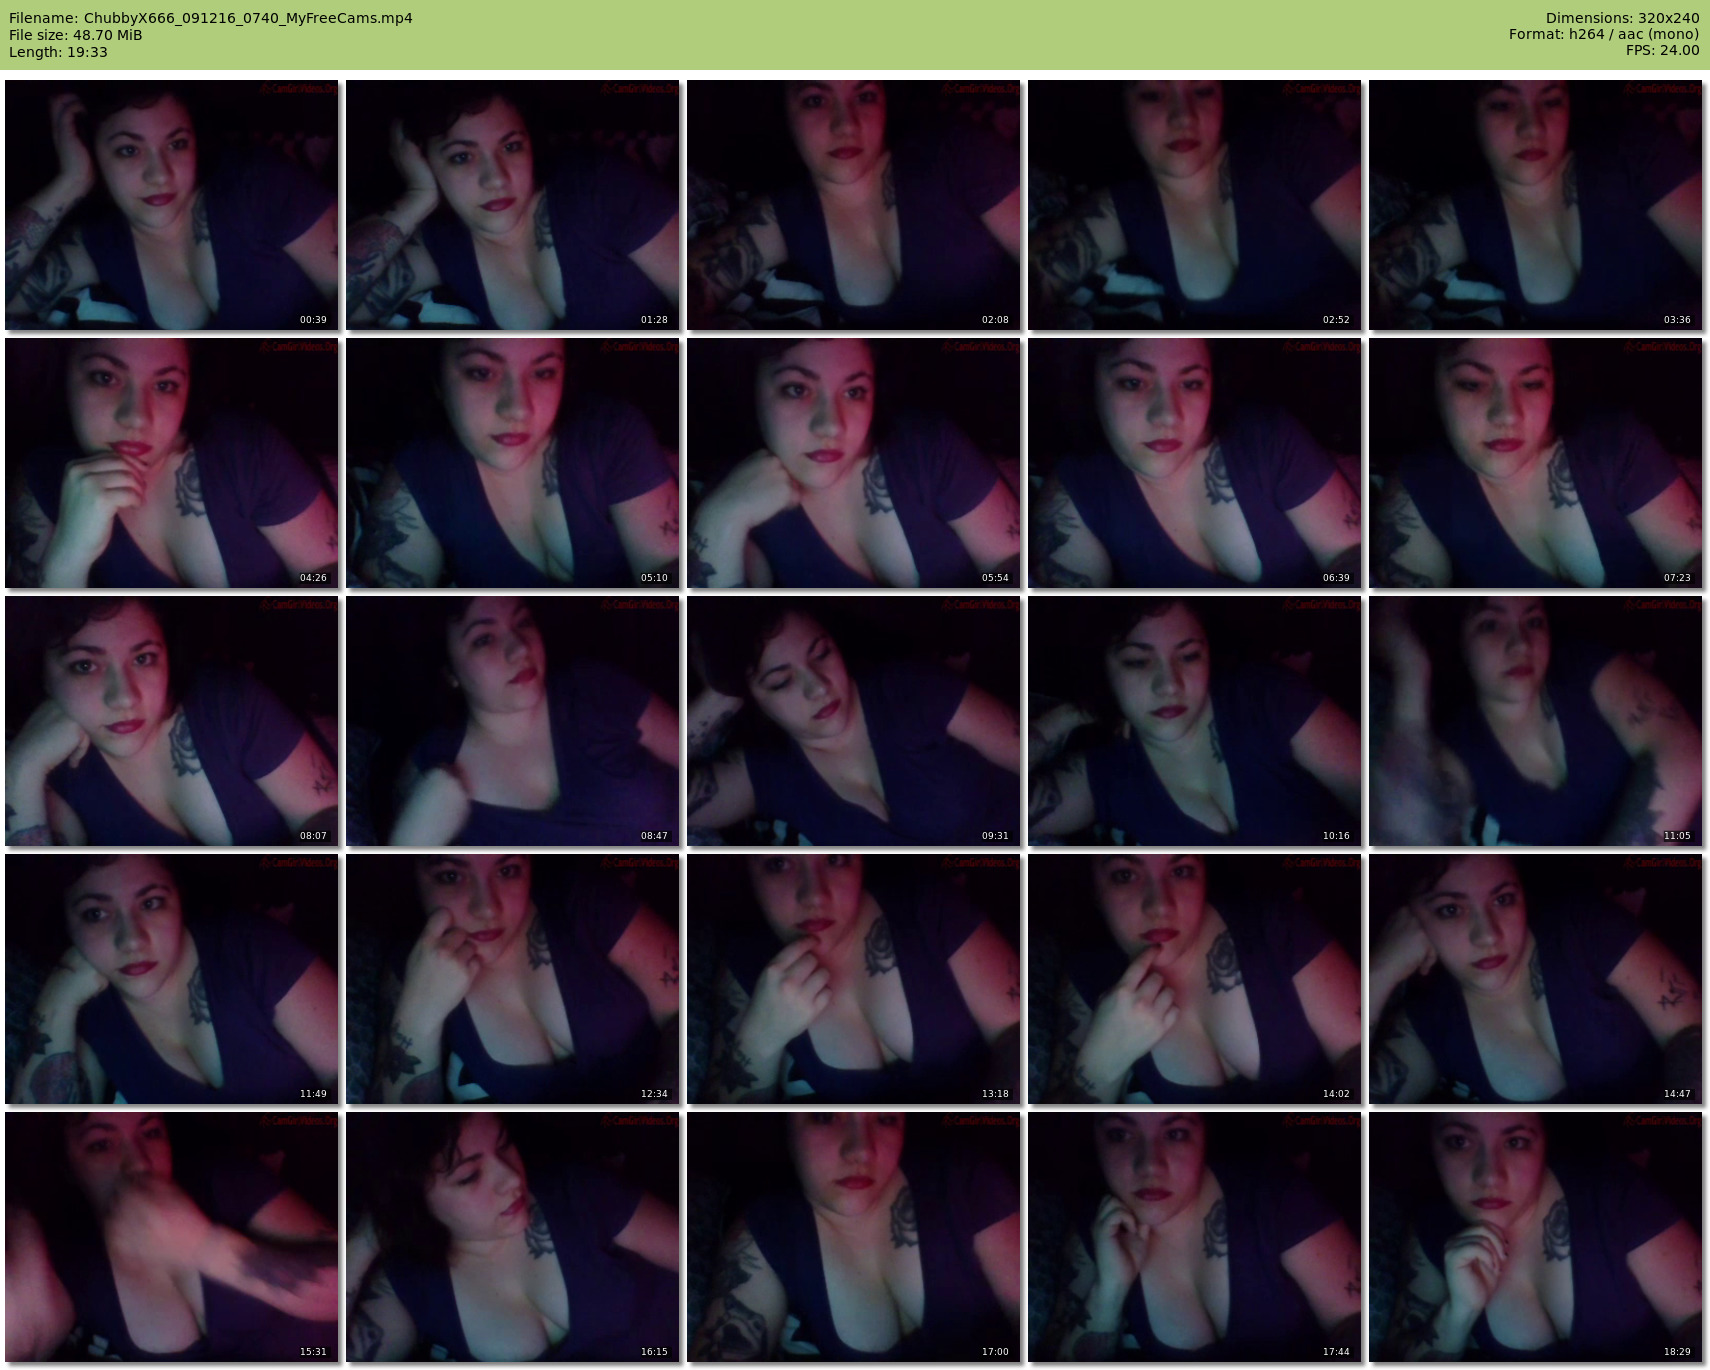Click the thumbnail timestamped 07:23
The width and height of the screenshot is (1710, 1370).
click(x=1536, y=463)
